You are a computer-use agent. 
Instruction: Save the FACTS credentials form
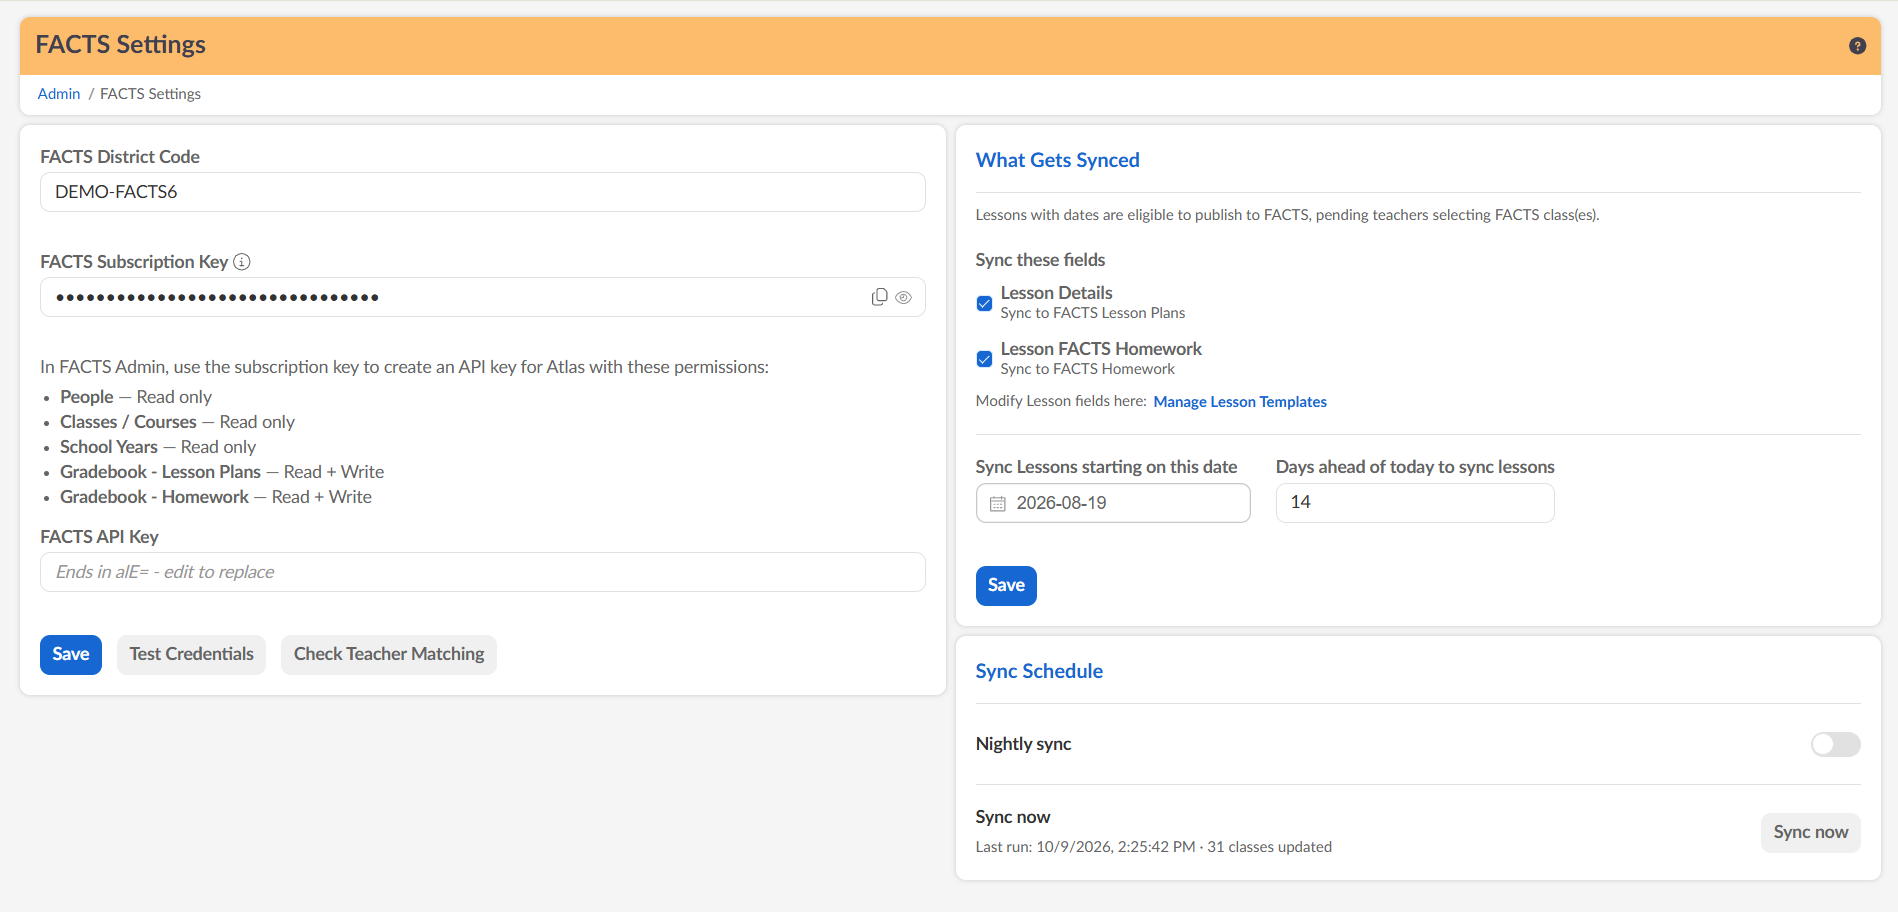tap(71, 655)
